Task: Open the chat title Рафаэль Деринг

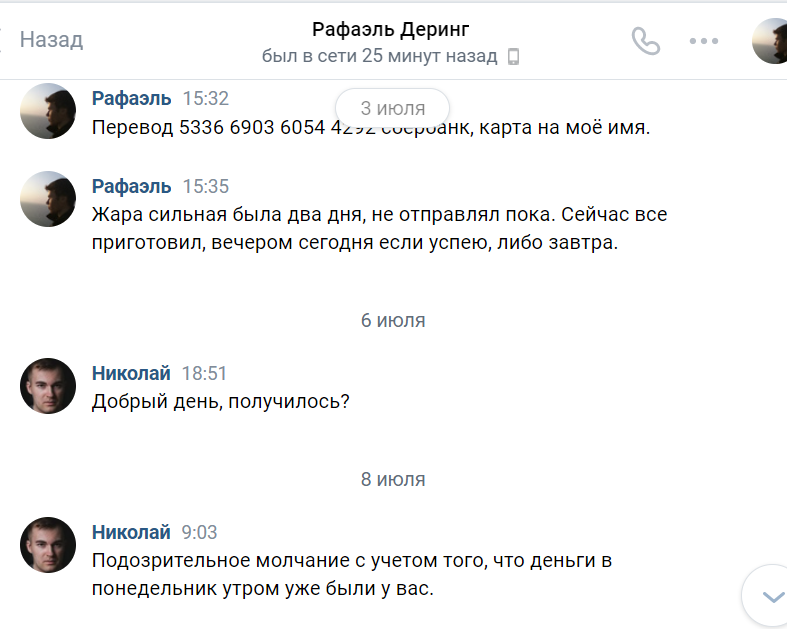Action: [x=390, y=29]
